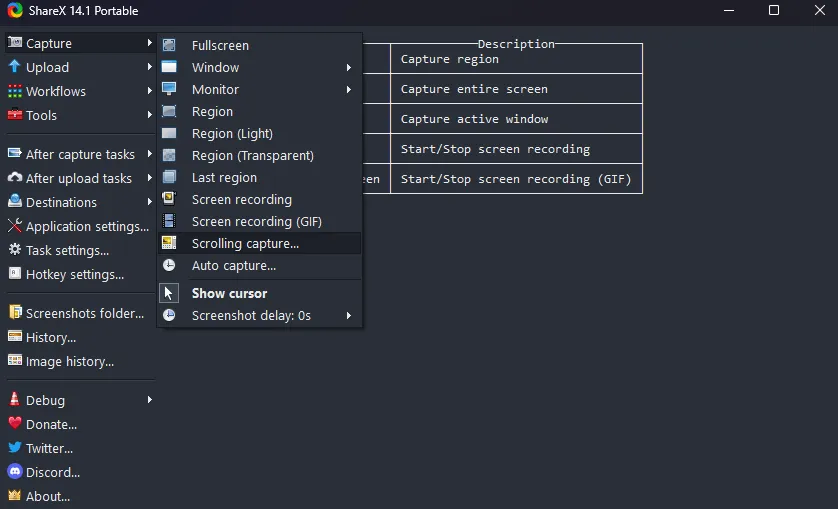Expand the Screenshot delay submenu arrow
838x509 pixels.
349,315
